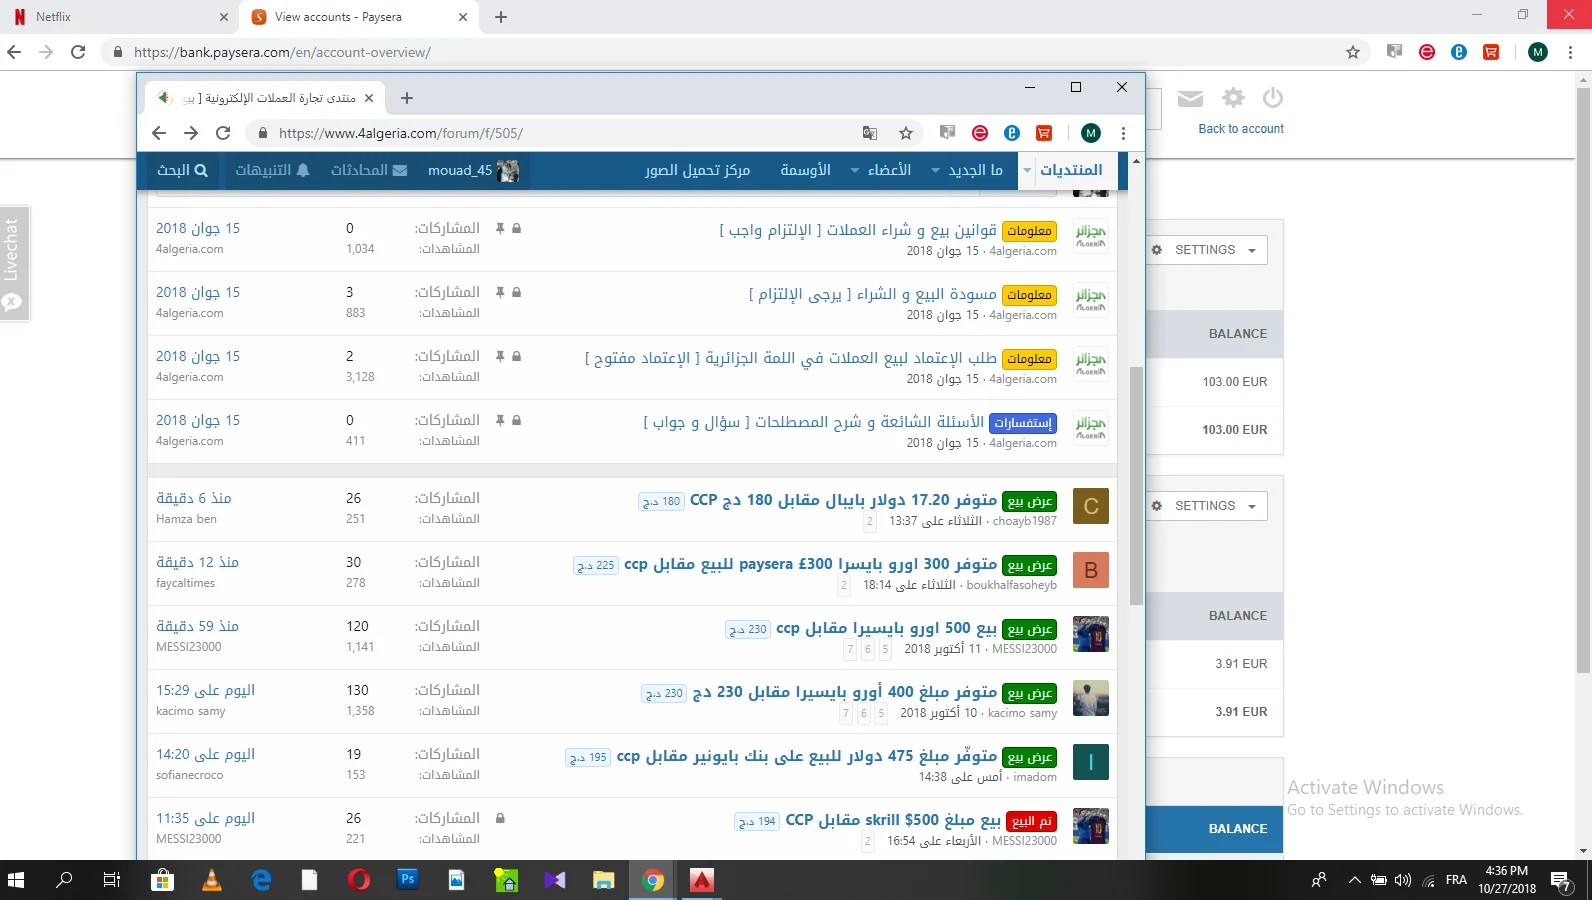Open the thread selling 500 euro Paysera for CCP
The height and width of the screenshot is (900, 1592).
pos(886,628)
